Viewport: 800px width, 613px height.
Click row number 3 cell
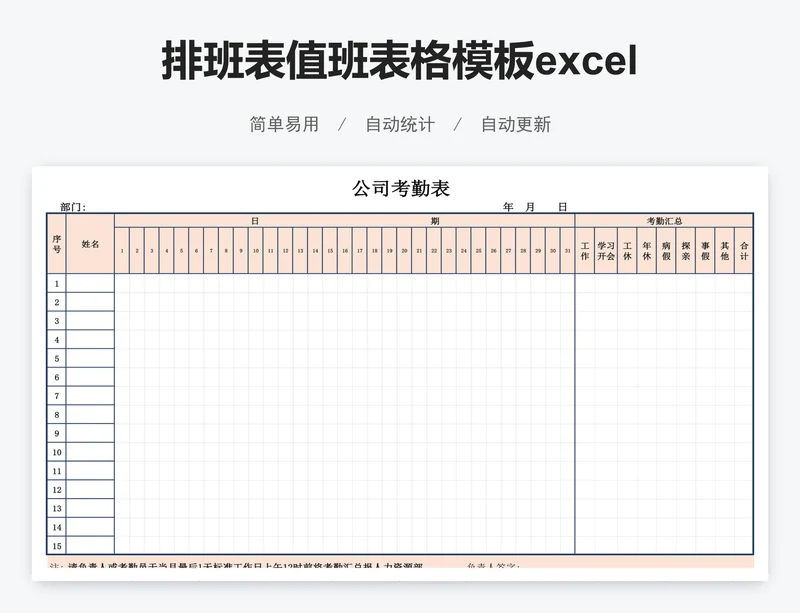click(x=57, y=321)
